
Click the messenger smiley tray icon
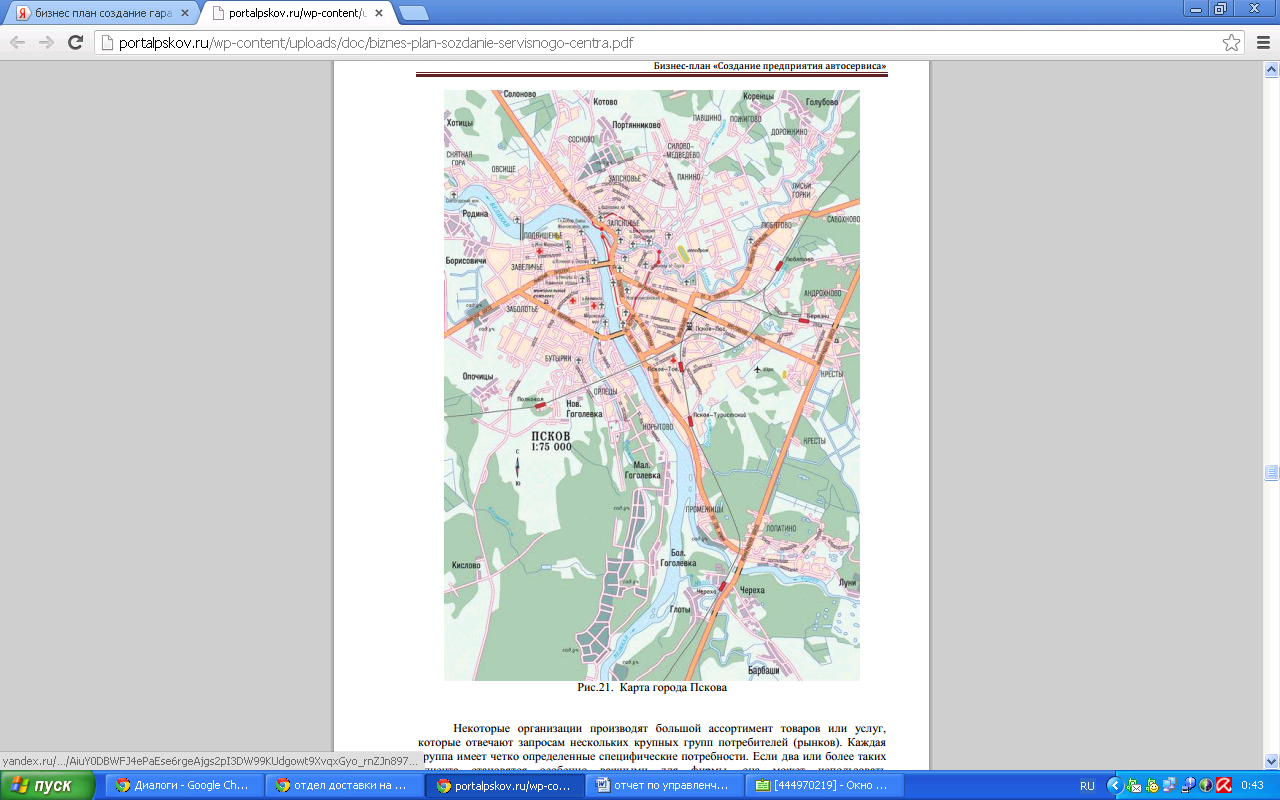[1152, 786]
